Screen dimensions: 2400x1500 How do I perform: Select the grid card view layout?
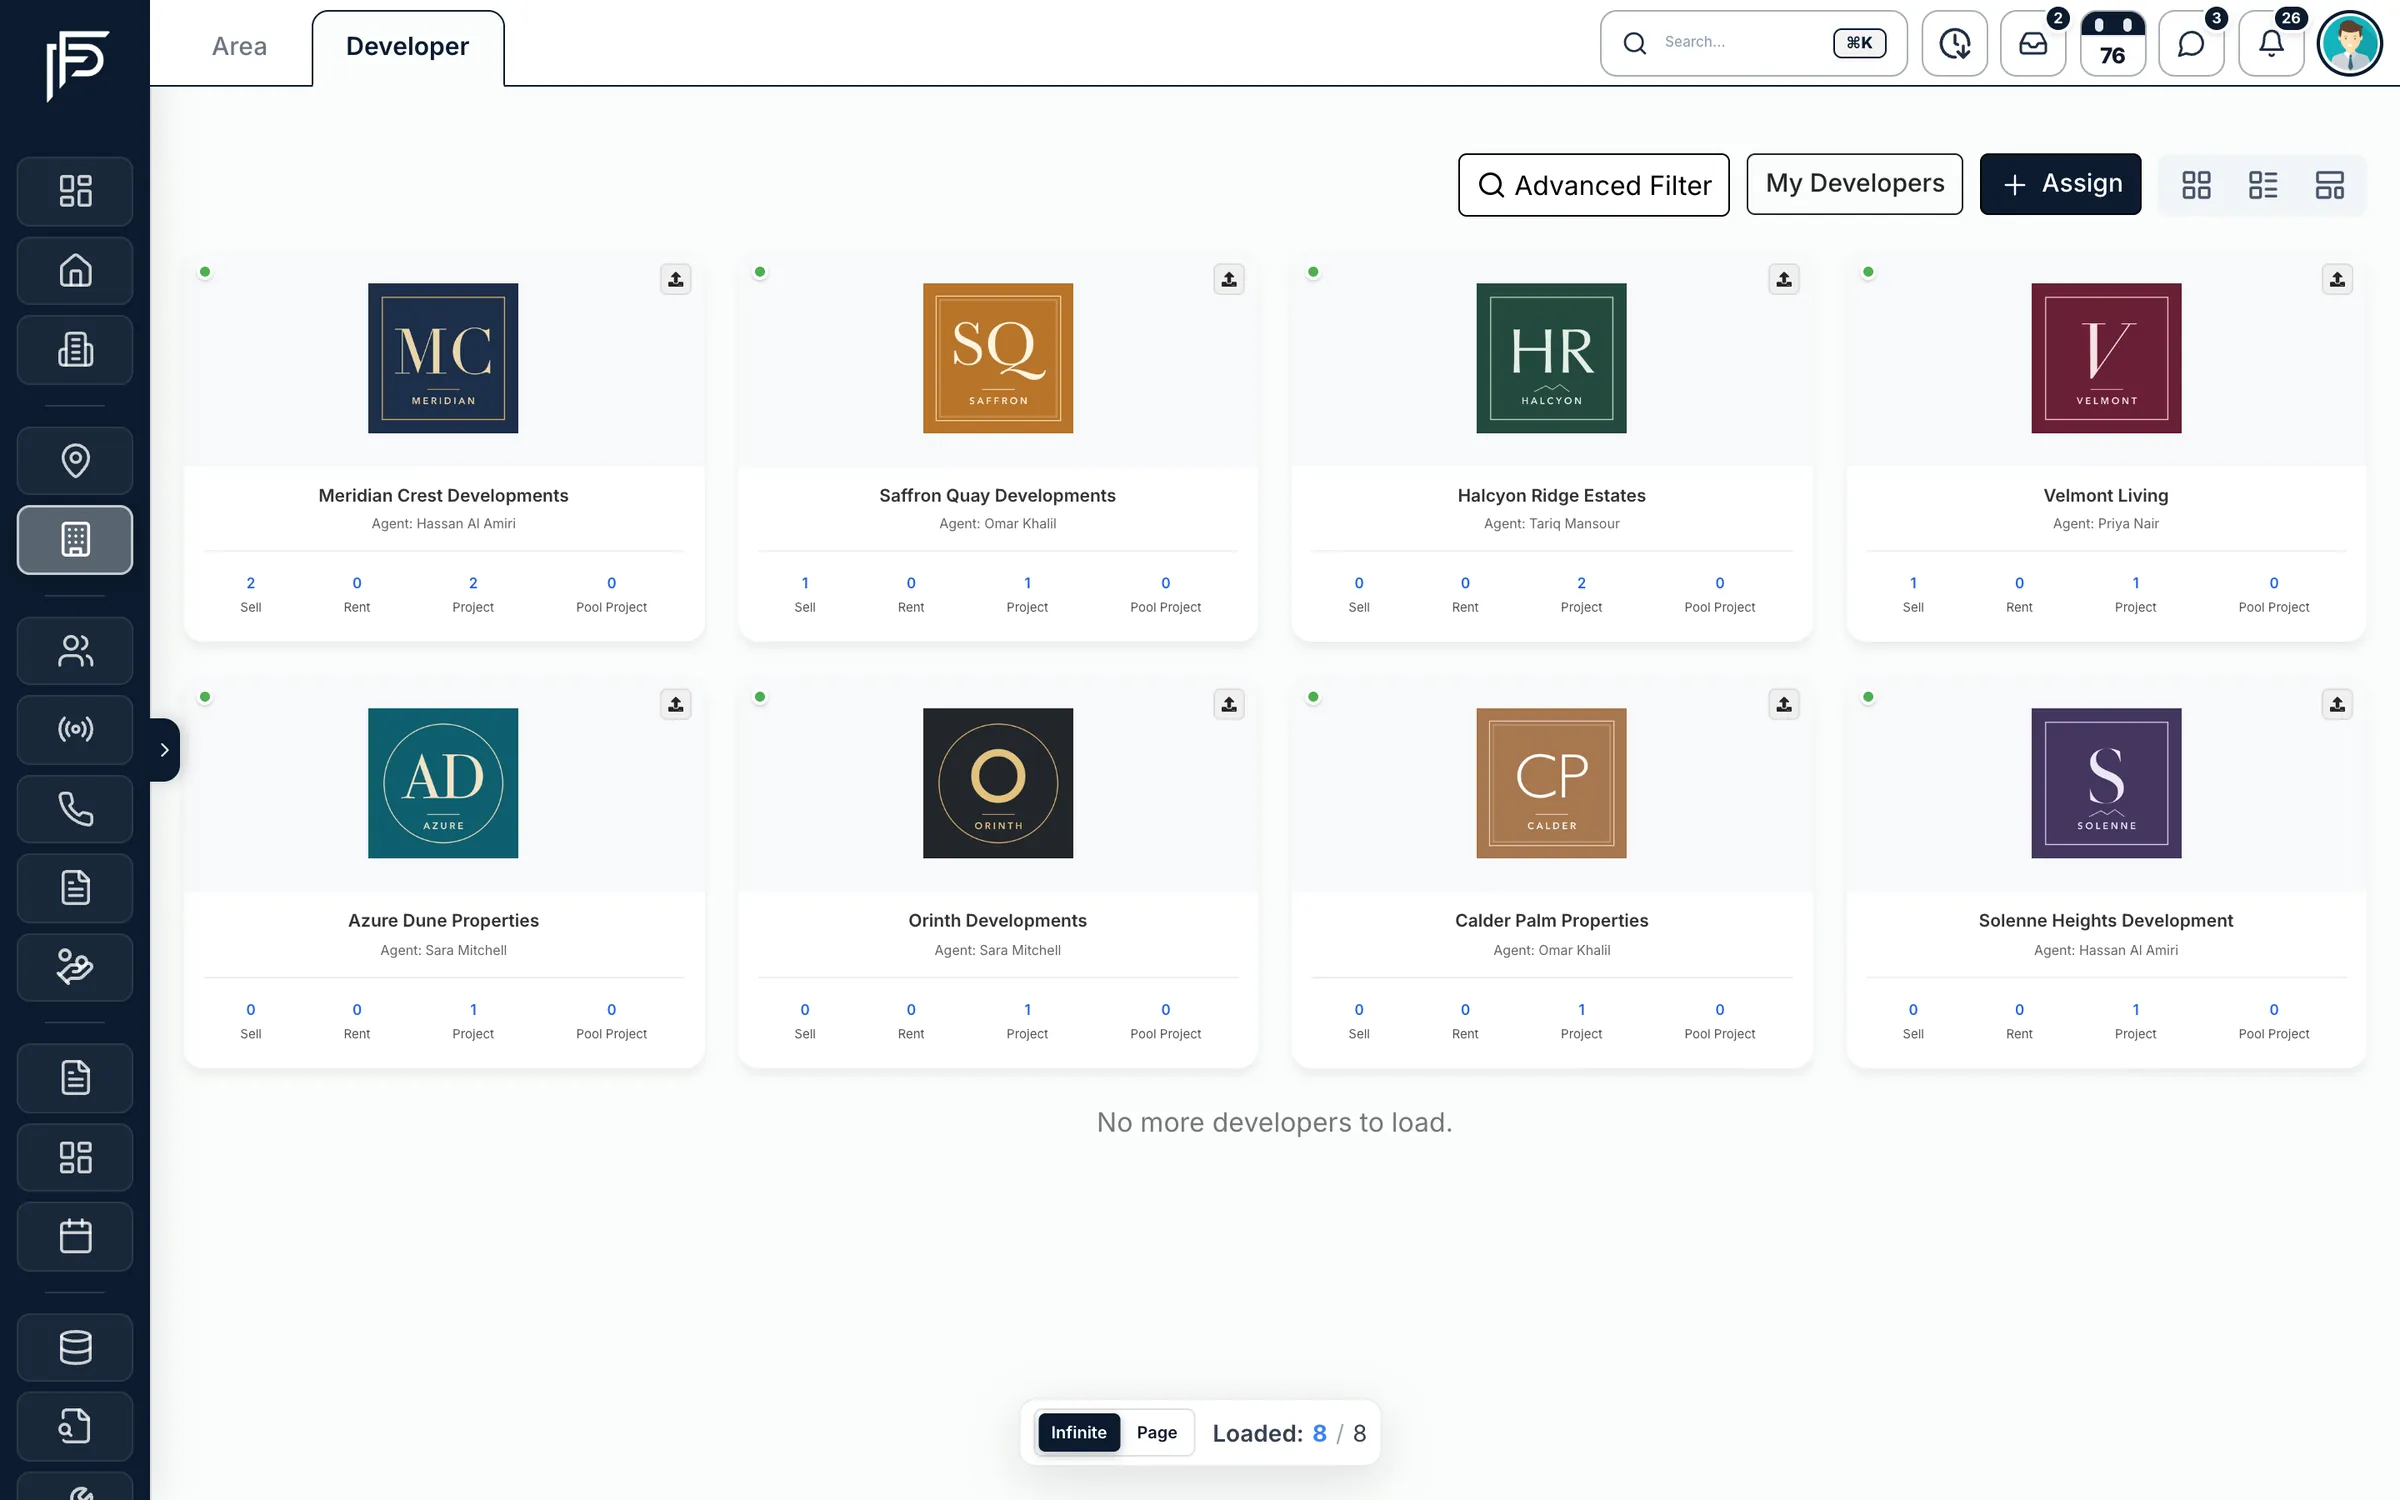pyautogui.click(x=2196, y=185)
